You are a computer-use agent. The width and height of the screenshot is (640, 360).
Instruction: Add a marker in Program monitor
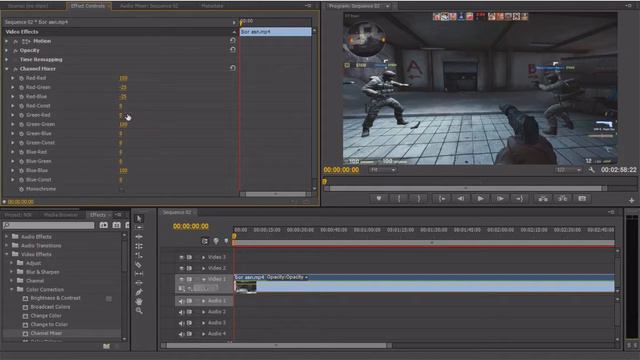pos(379,198)
